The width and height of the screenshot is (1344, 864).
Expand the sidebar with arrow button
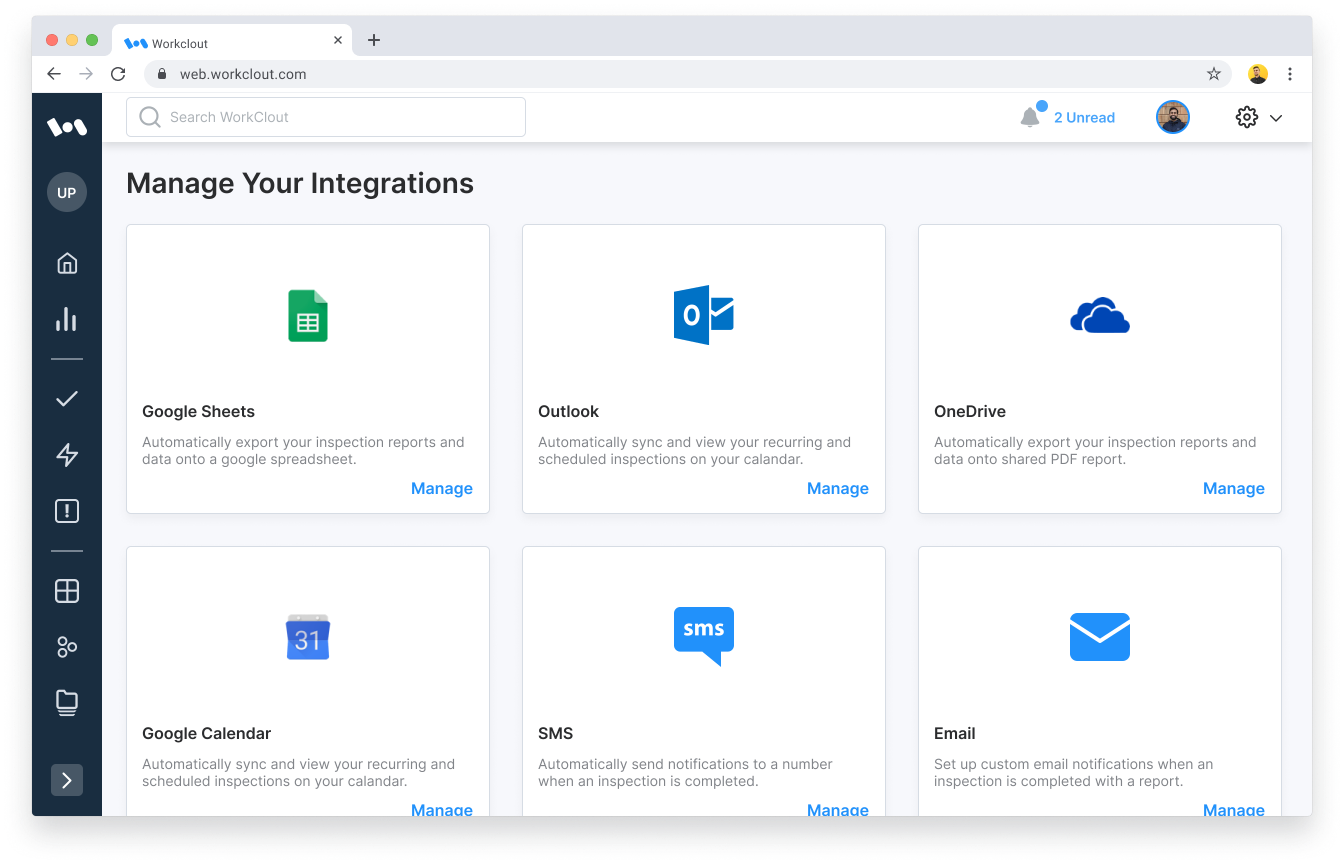[x=67, y=780]
